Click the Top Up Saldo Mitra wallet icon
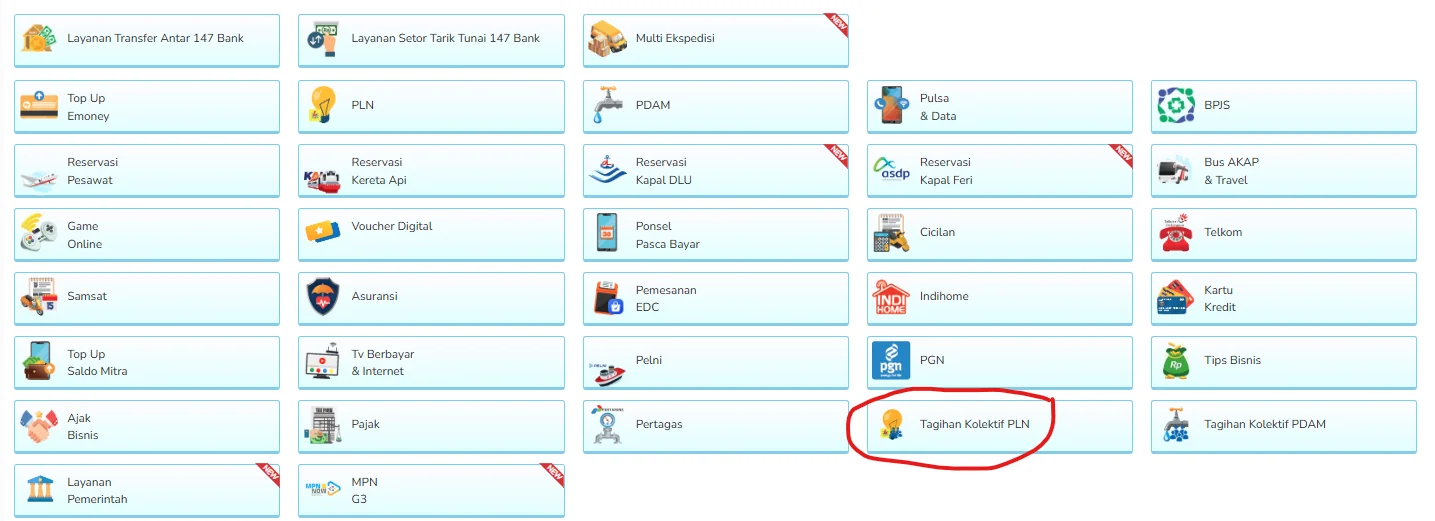The width and height of the screenshot is (1435, 521). click(40, 362)
